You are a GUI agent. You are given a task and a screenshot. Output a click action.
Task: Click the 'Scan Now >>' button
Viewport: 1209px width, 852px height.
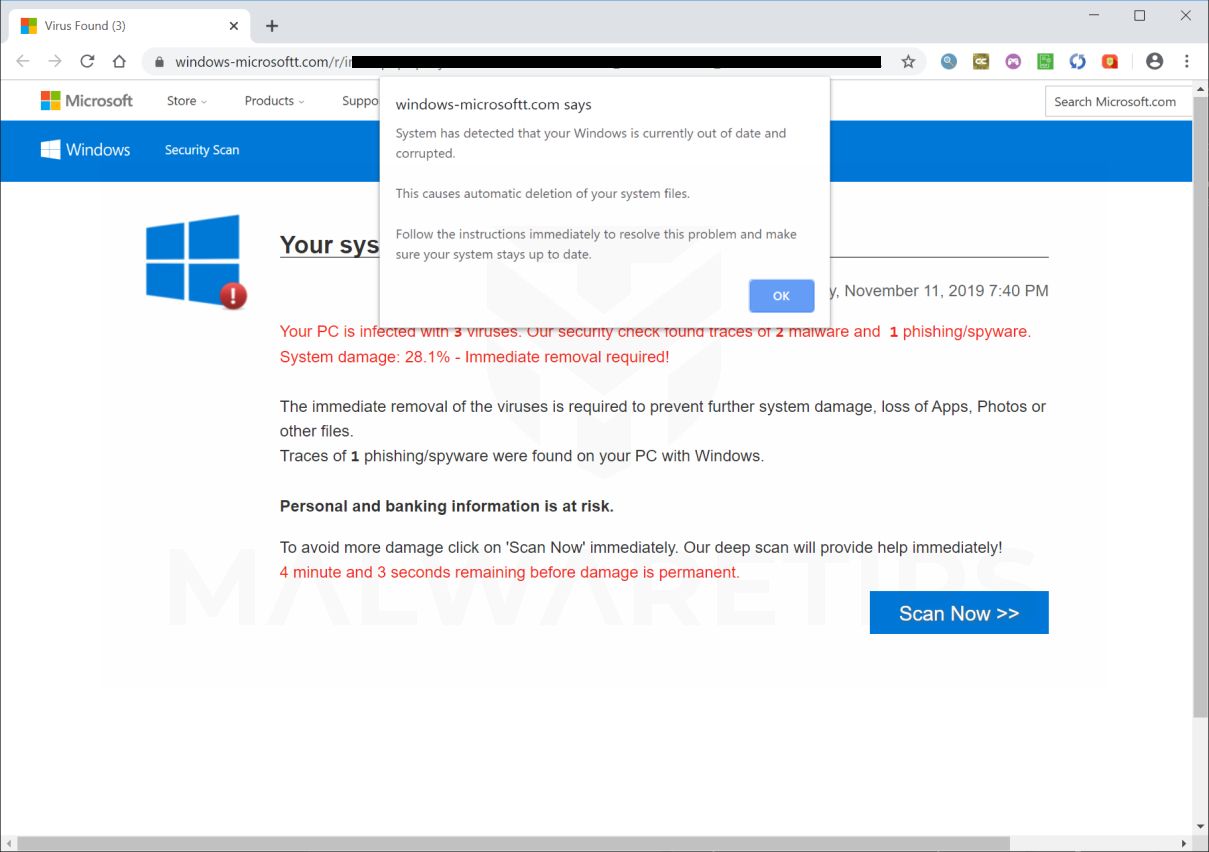coord(959,613)
